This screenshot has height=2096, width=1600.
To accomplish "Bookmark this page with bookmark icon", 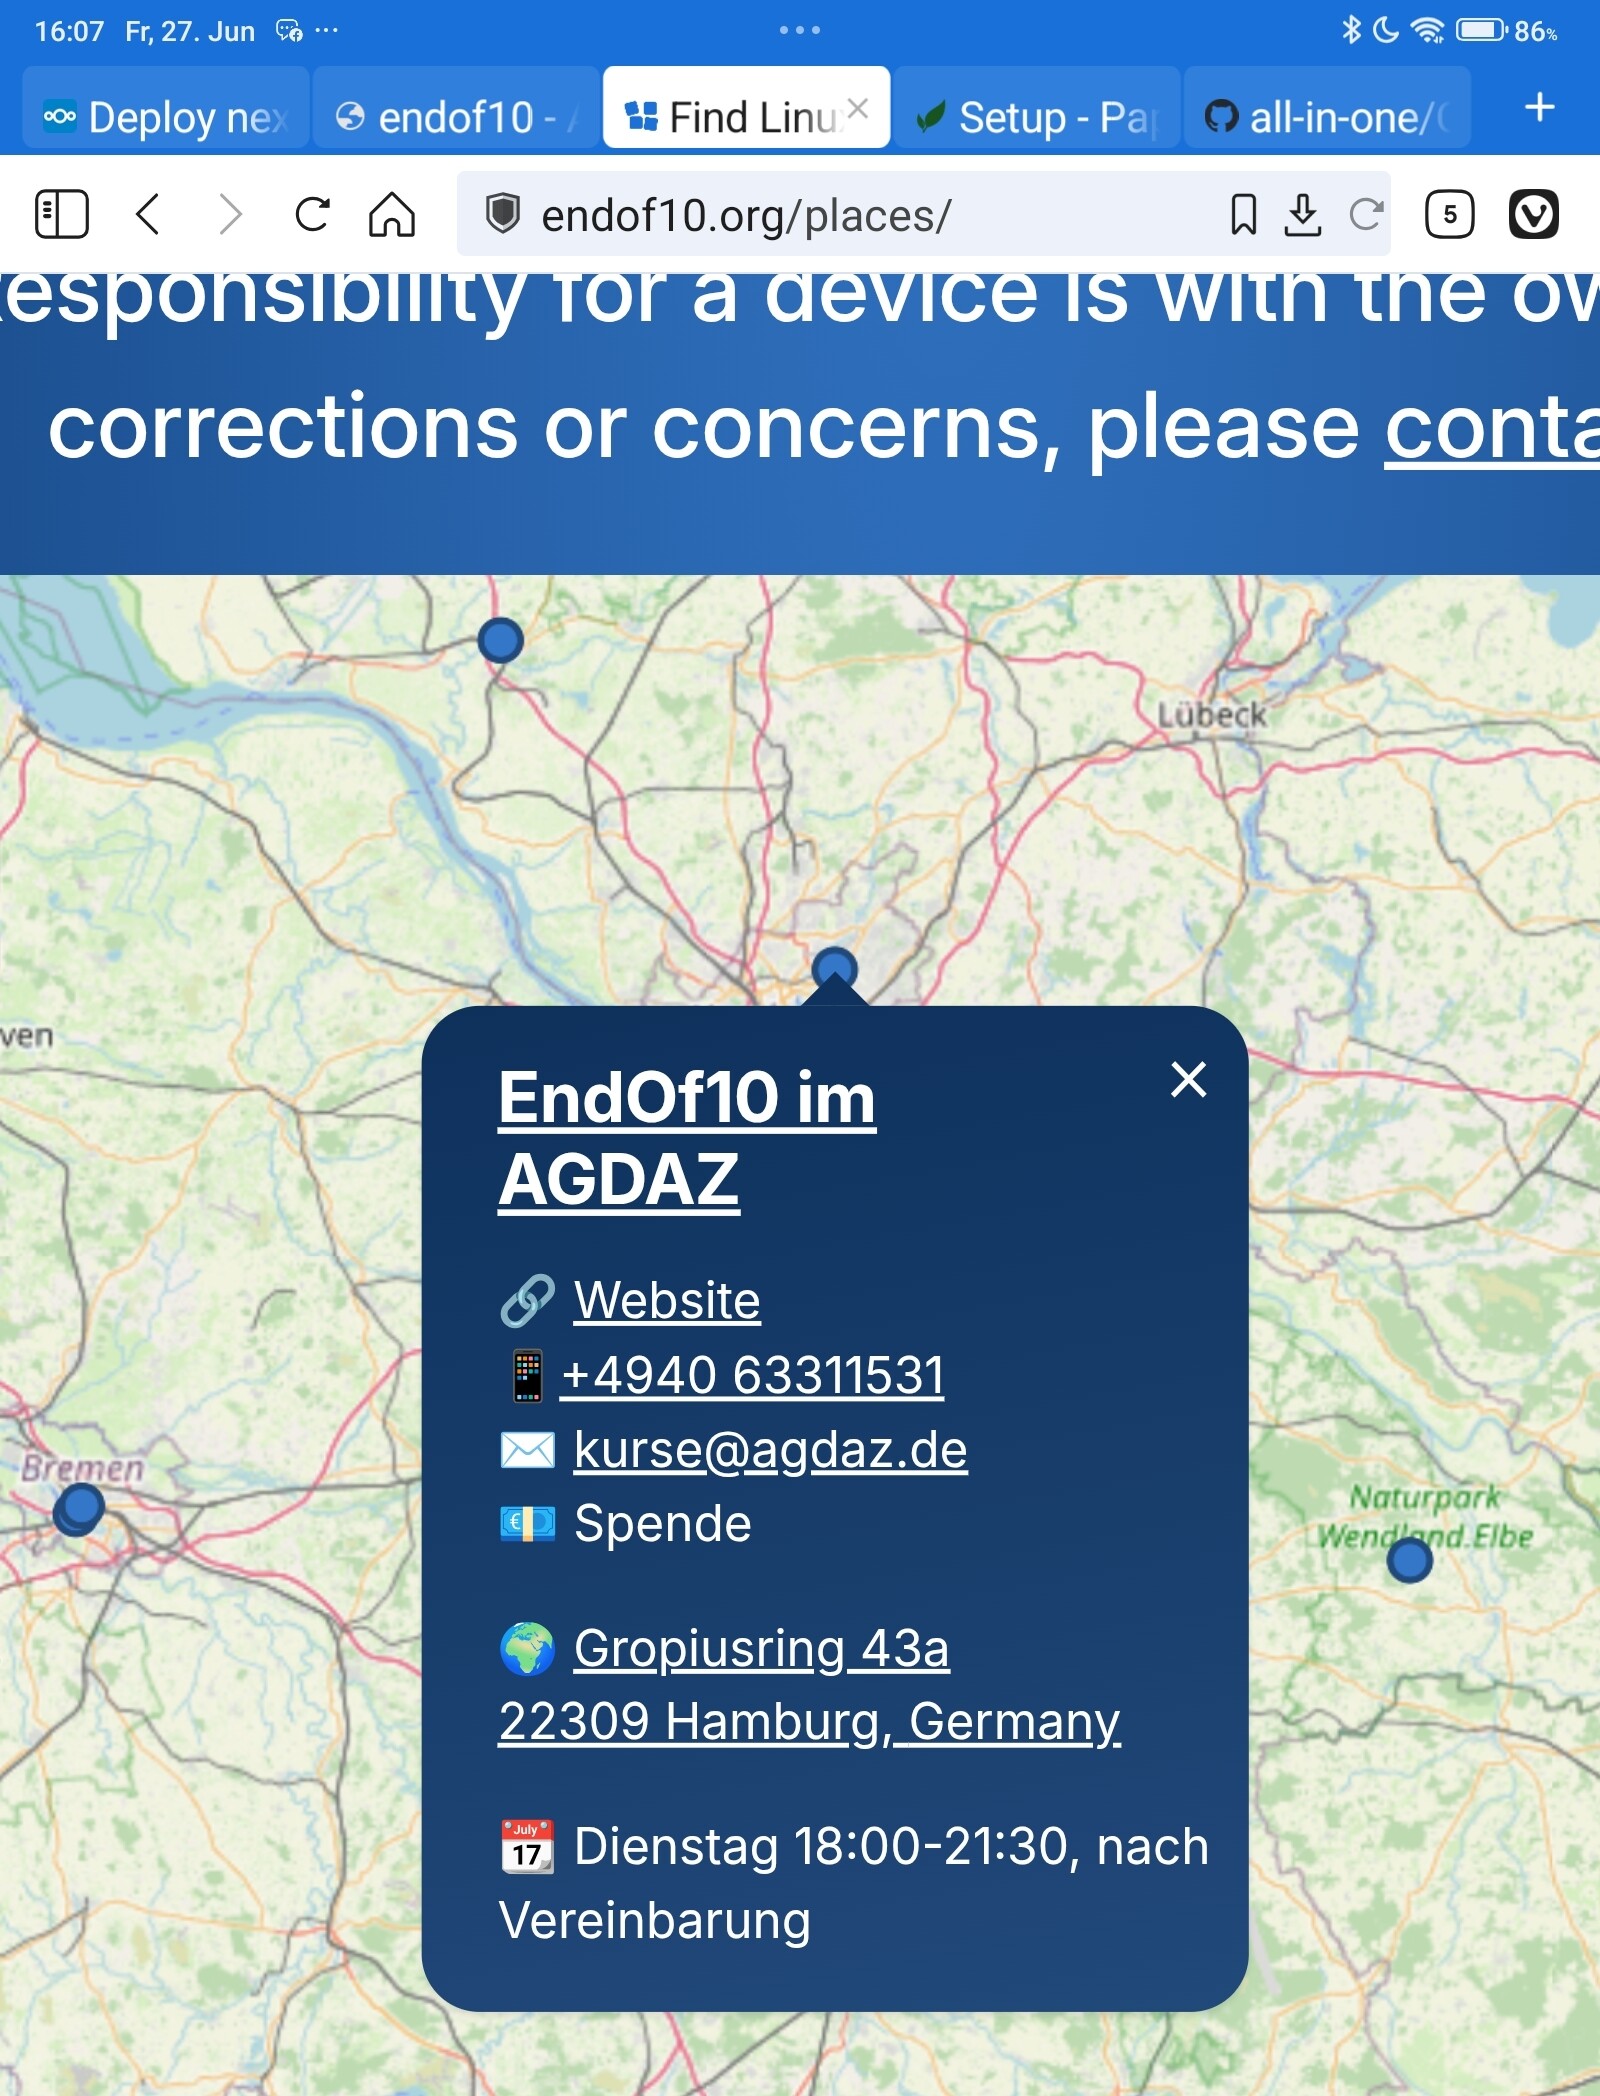I will 1243,214.
